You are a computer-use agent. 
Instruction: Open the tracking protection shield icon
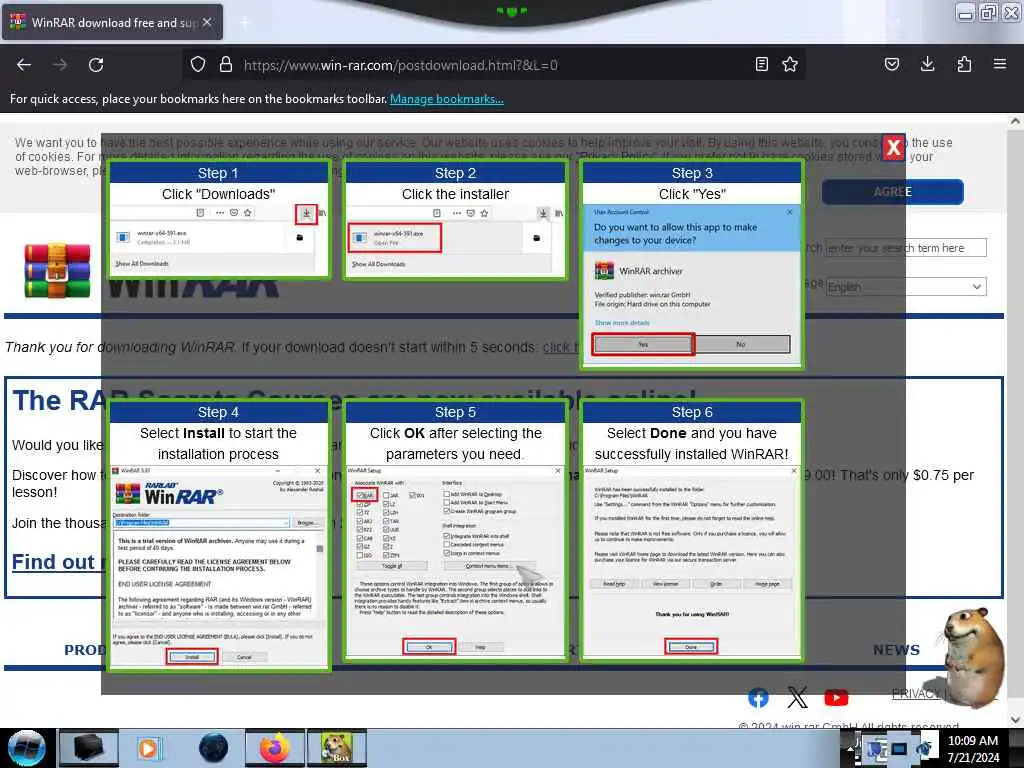coord(198,65)
